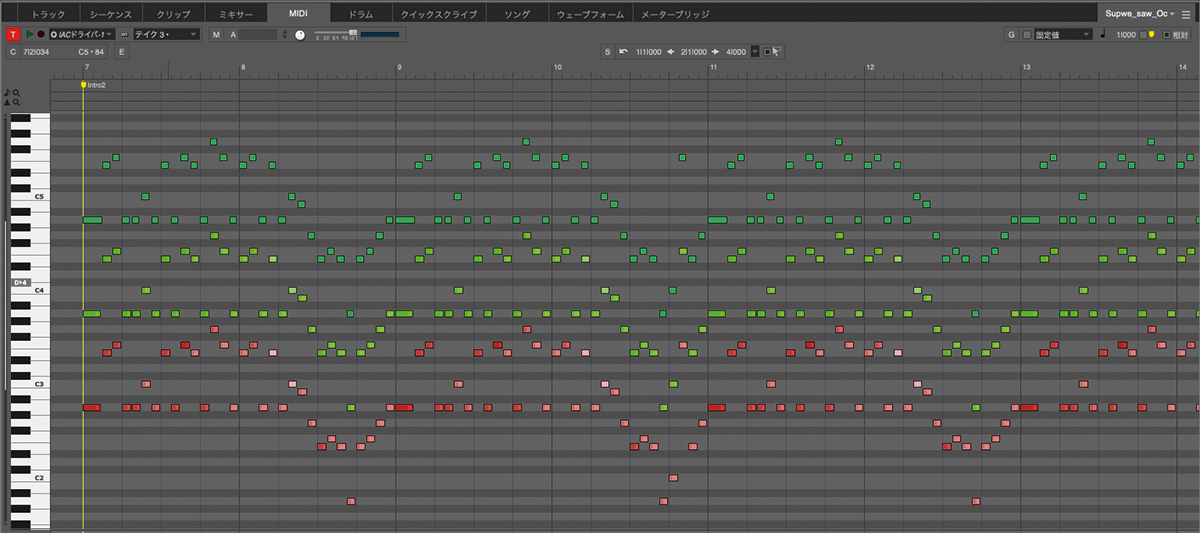Switch to the ミキサー tab
The height and width of the screenshot is (533, 1200).
(236, 15)
